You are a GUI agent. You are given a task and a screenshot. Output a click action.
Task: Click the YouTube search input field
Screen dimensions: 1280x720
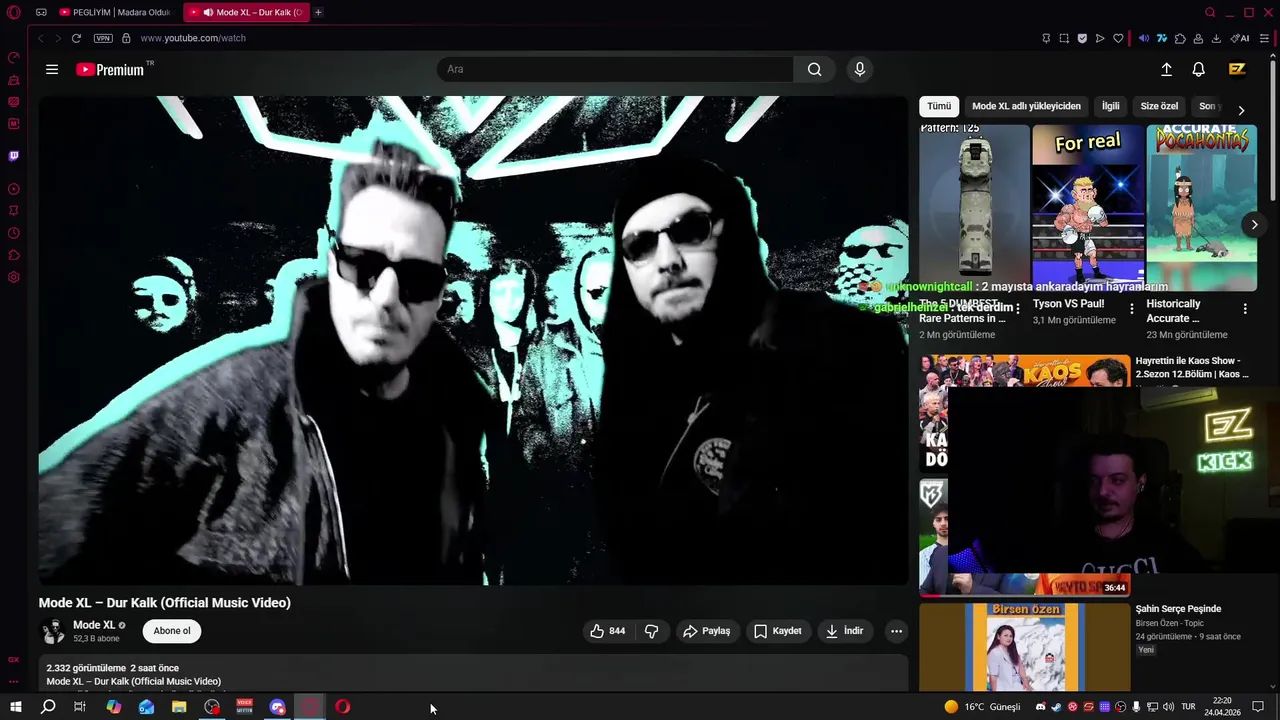coord(615,69)
